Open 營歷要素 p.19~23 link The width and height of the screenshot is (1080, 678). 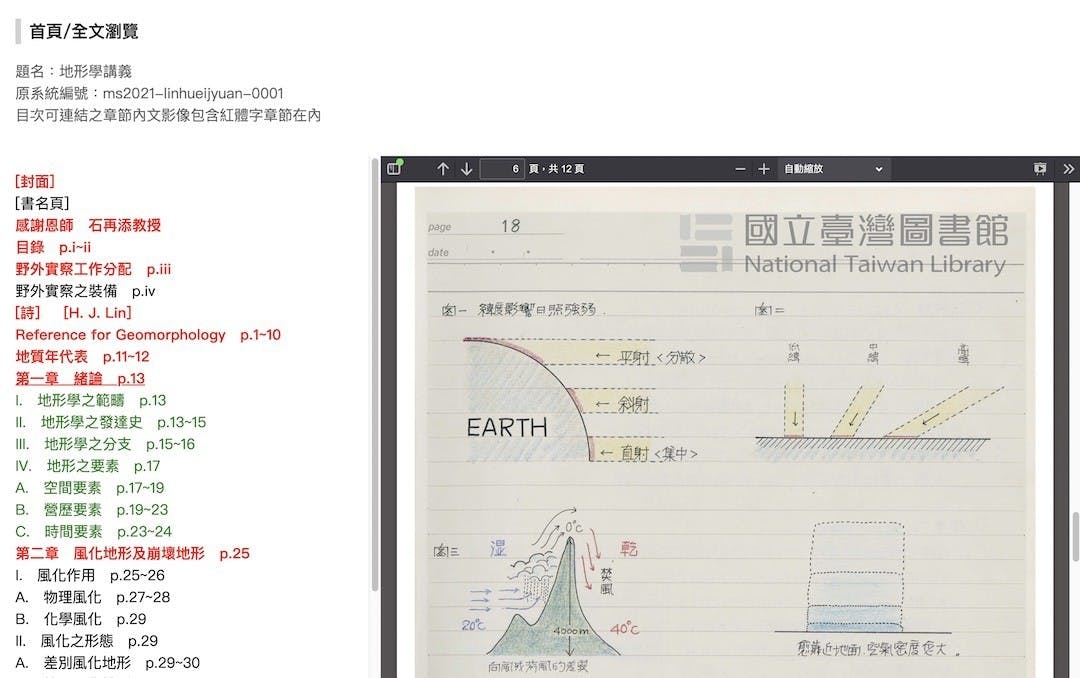[x=92, y=510]
